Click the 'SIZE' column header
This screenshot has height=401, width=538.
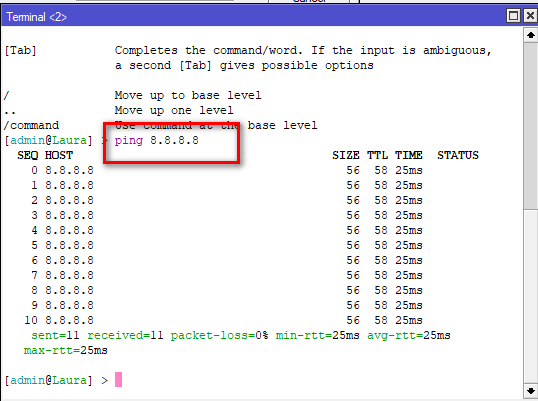[x=346, y=155]
